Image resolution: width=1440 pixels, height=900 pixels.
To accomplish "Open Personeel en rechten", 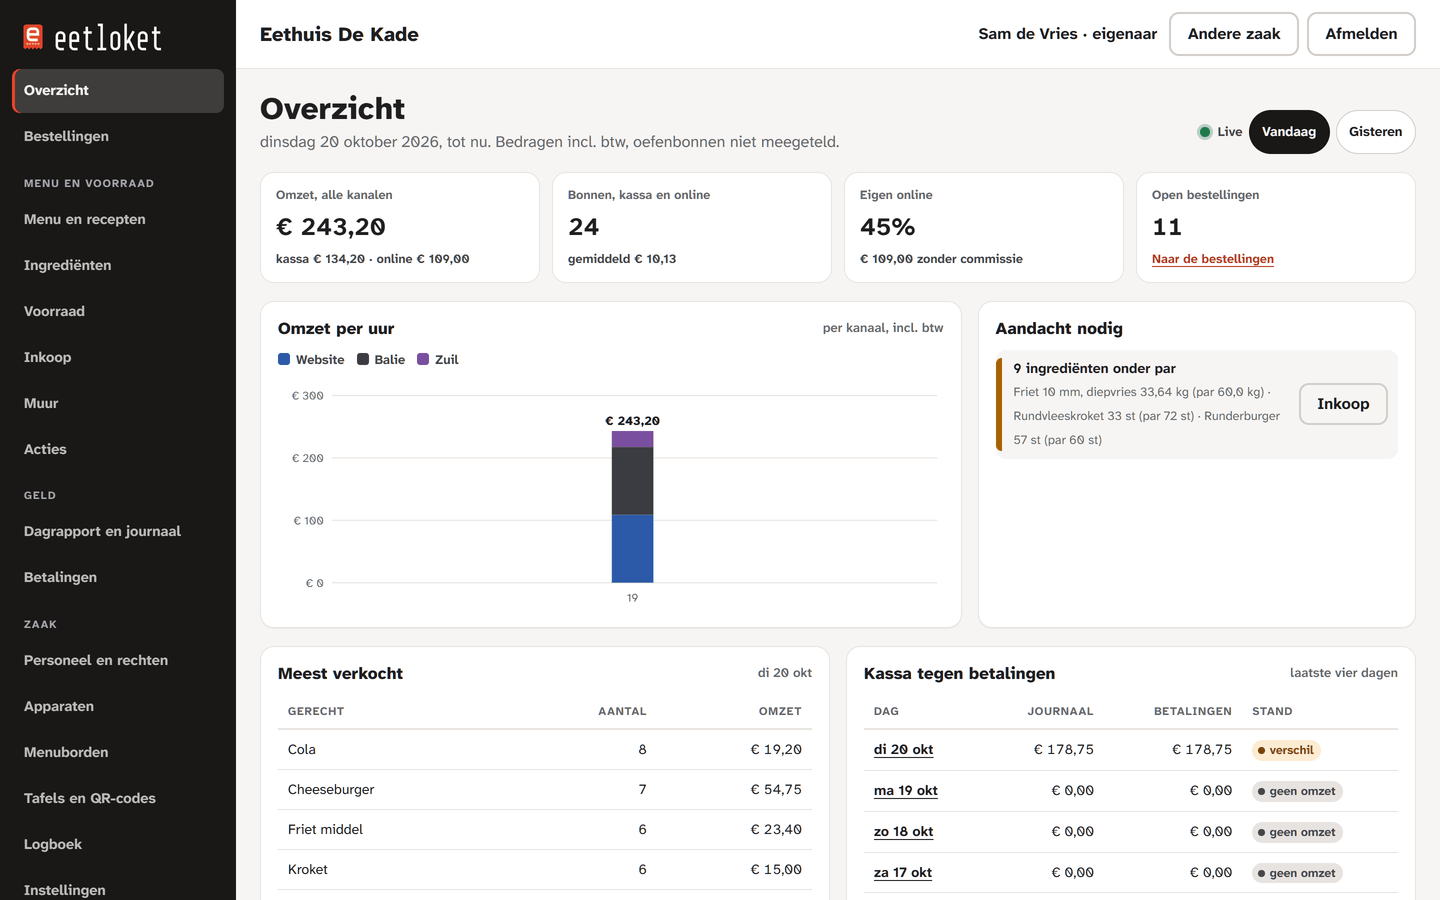I will pos(118,661).
